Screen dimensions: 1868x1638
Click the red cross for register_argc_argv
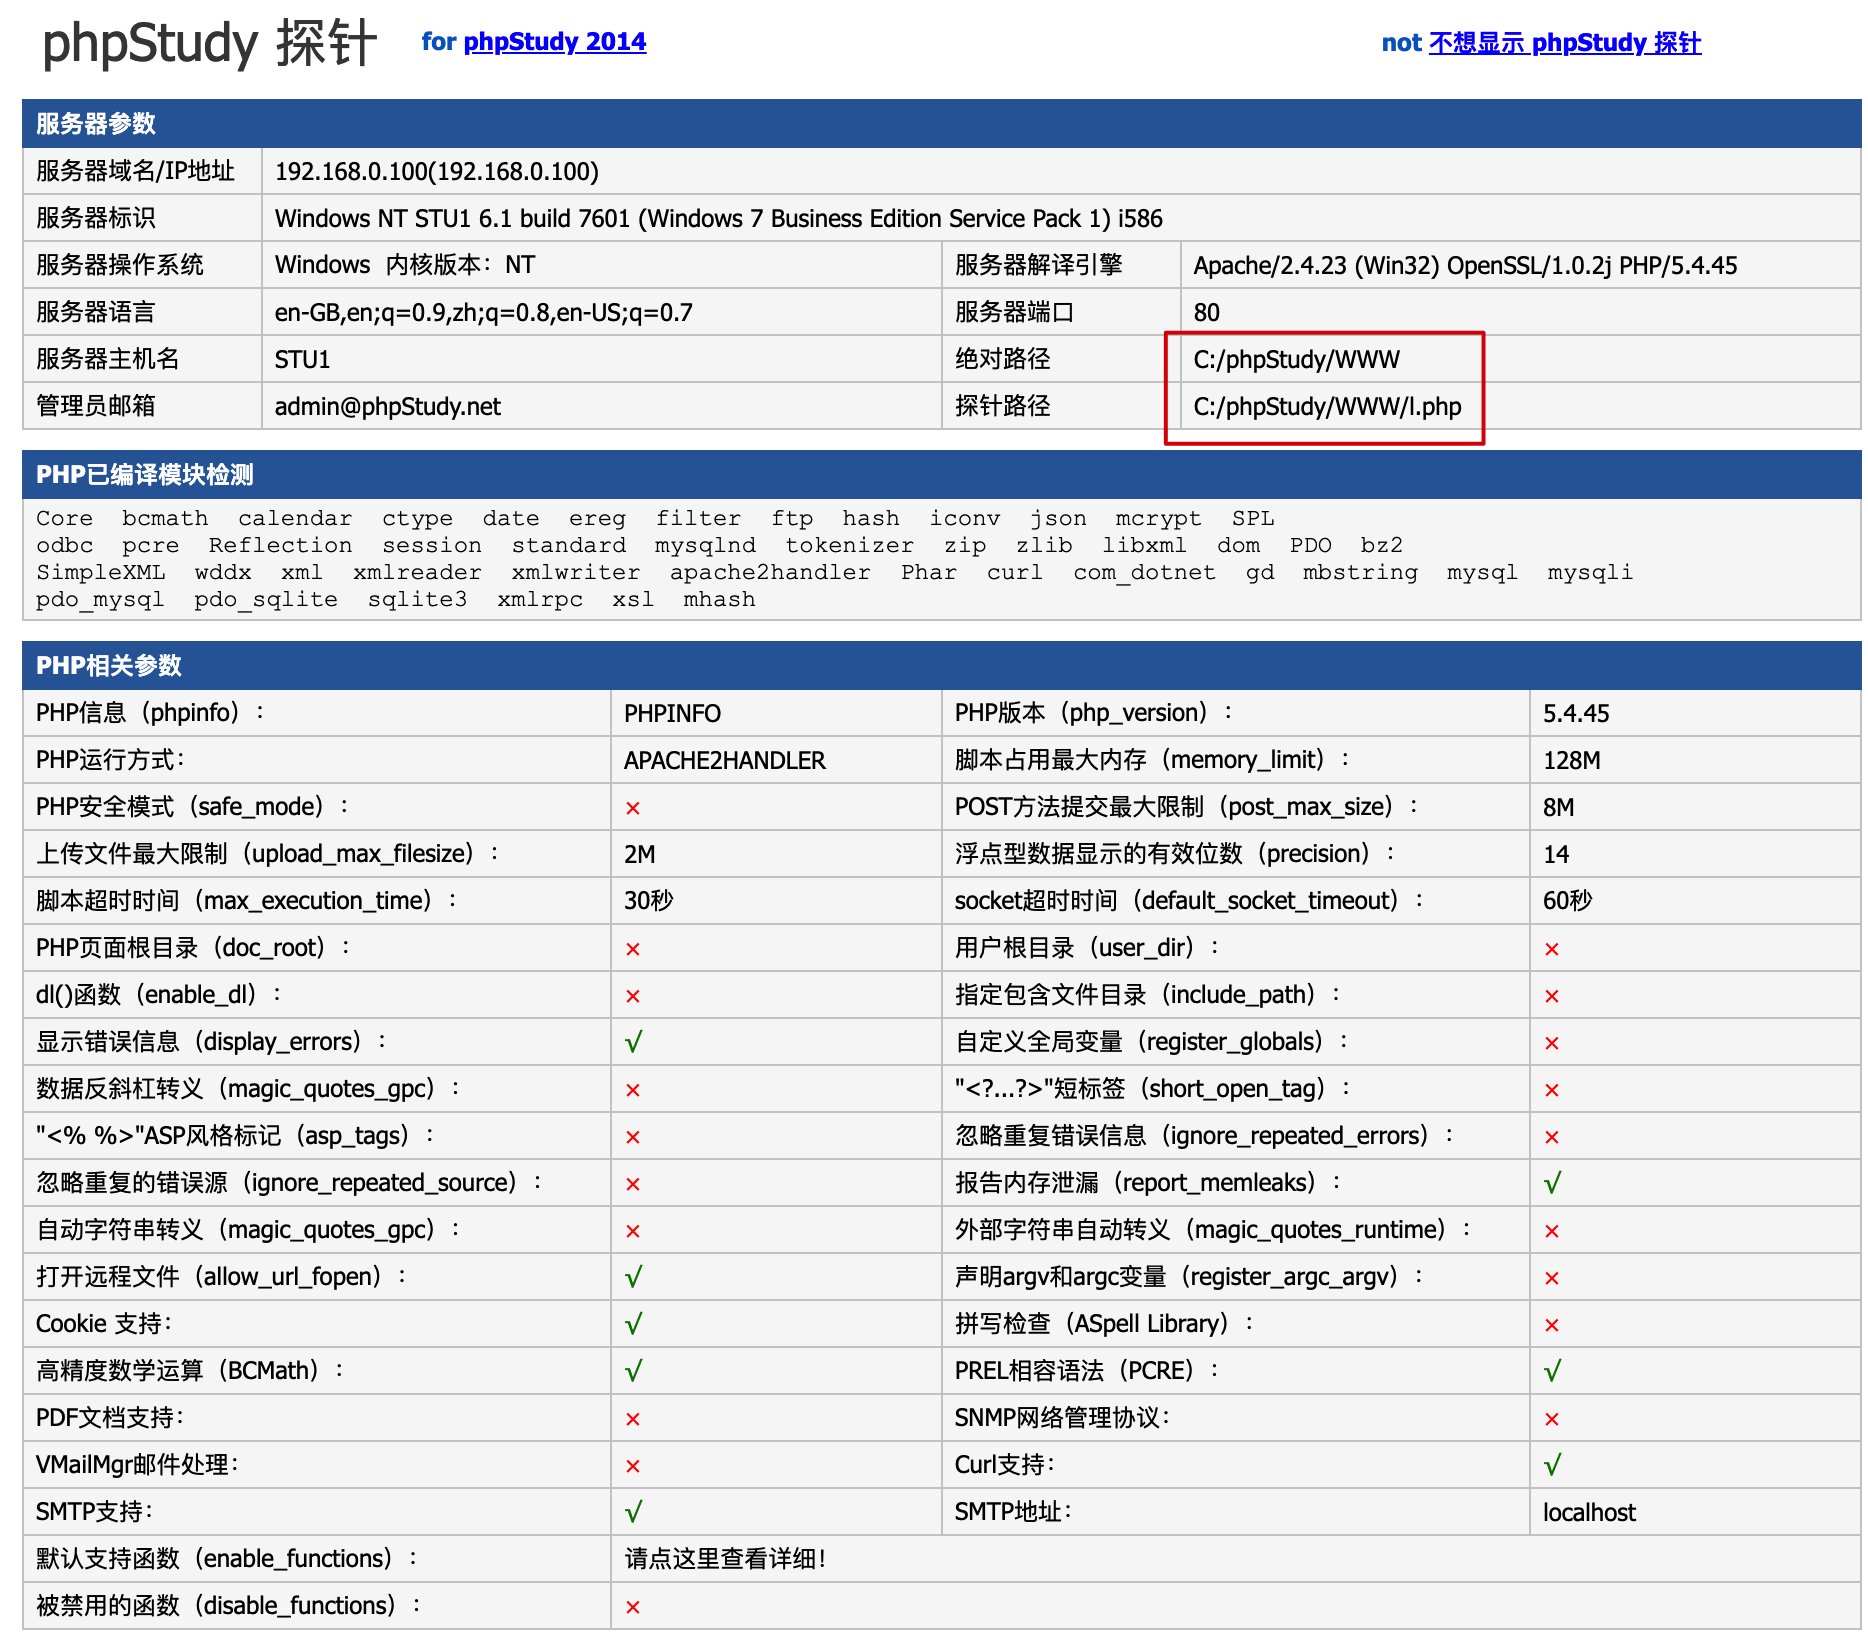pos(1552,1278)
